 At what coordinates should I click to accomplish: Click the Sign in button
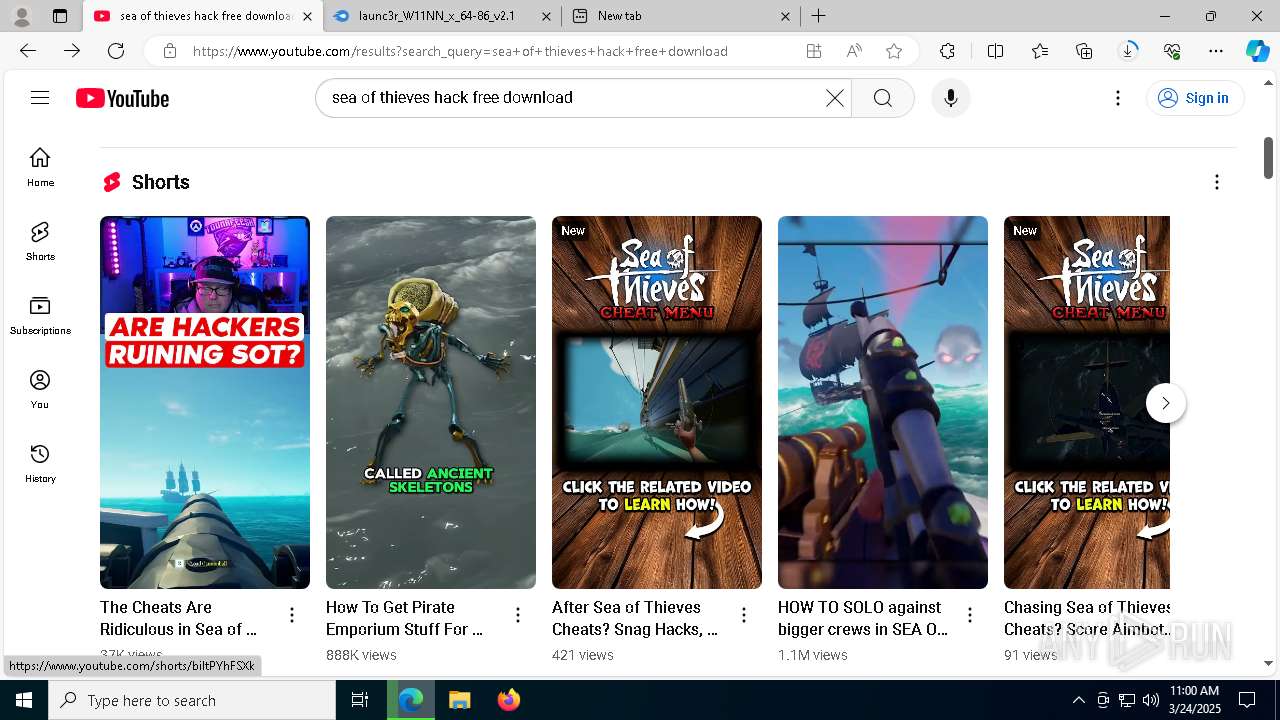(1194, 98)
